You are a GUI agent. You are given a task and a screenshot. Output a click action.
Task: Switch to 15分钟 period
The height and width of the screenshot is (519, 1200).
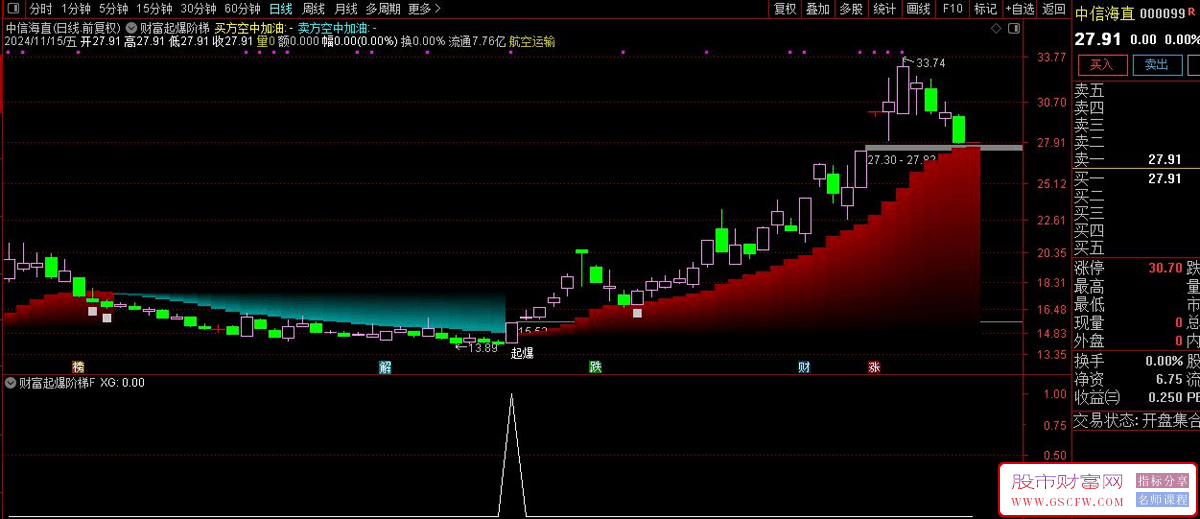154,9
